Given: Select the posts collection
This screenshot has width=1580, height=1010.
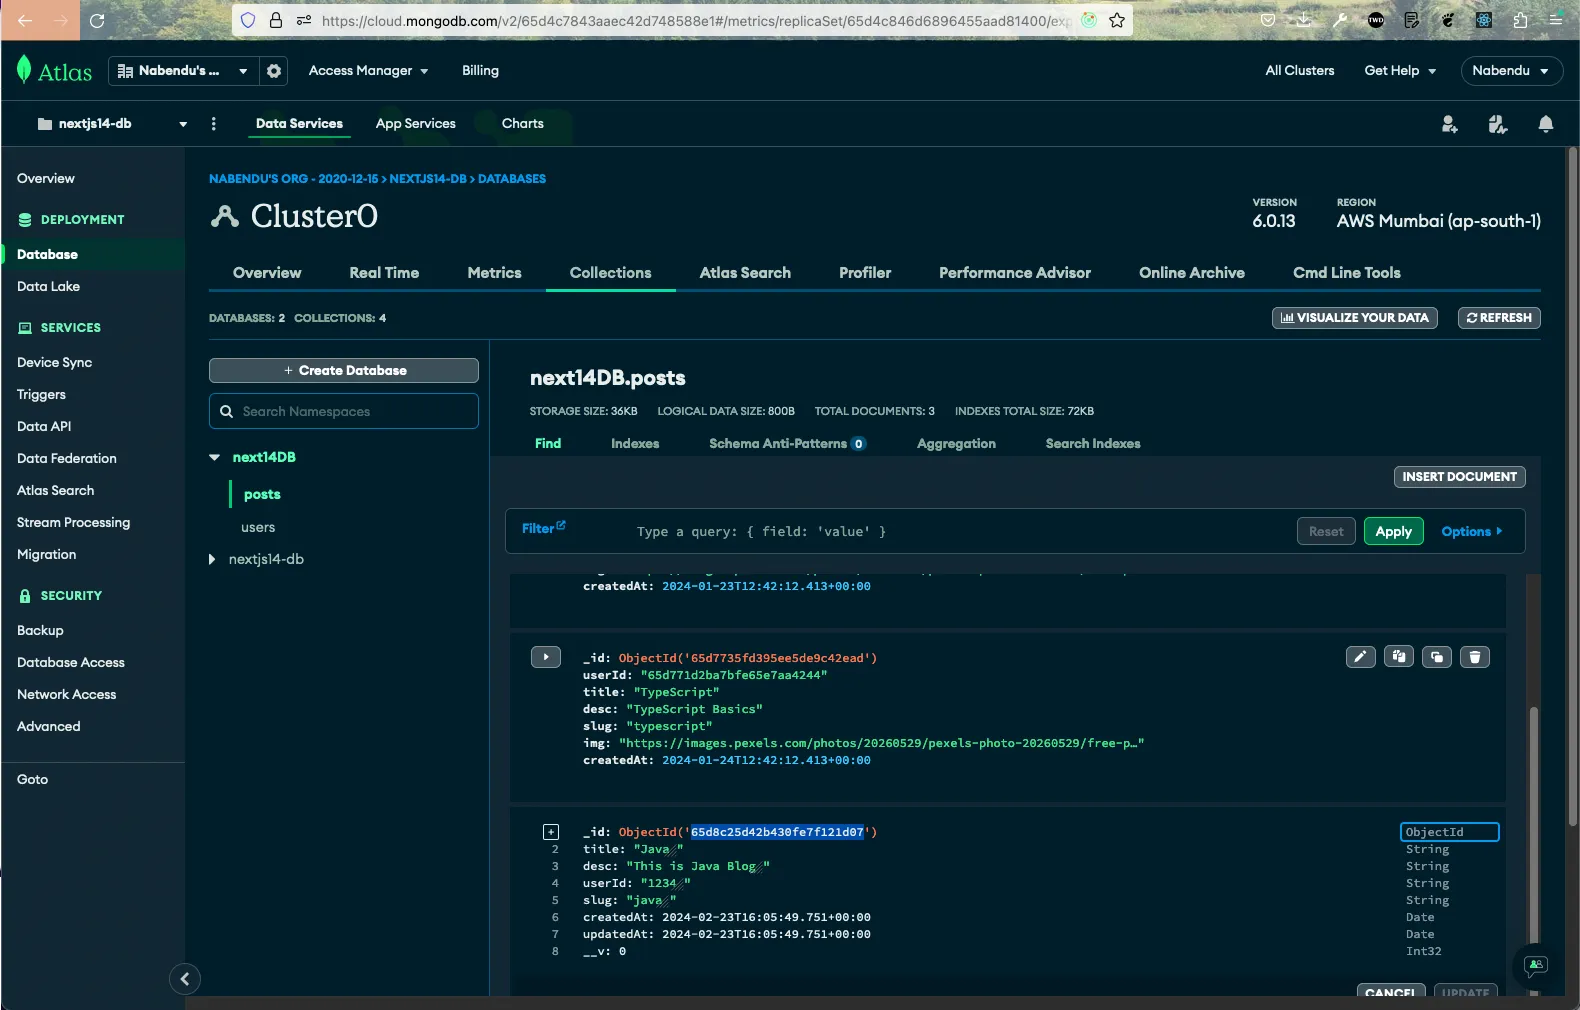Looking at the screenshot, I should point(262,495).
